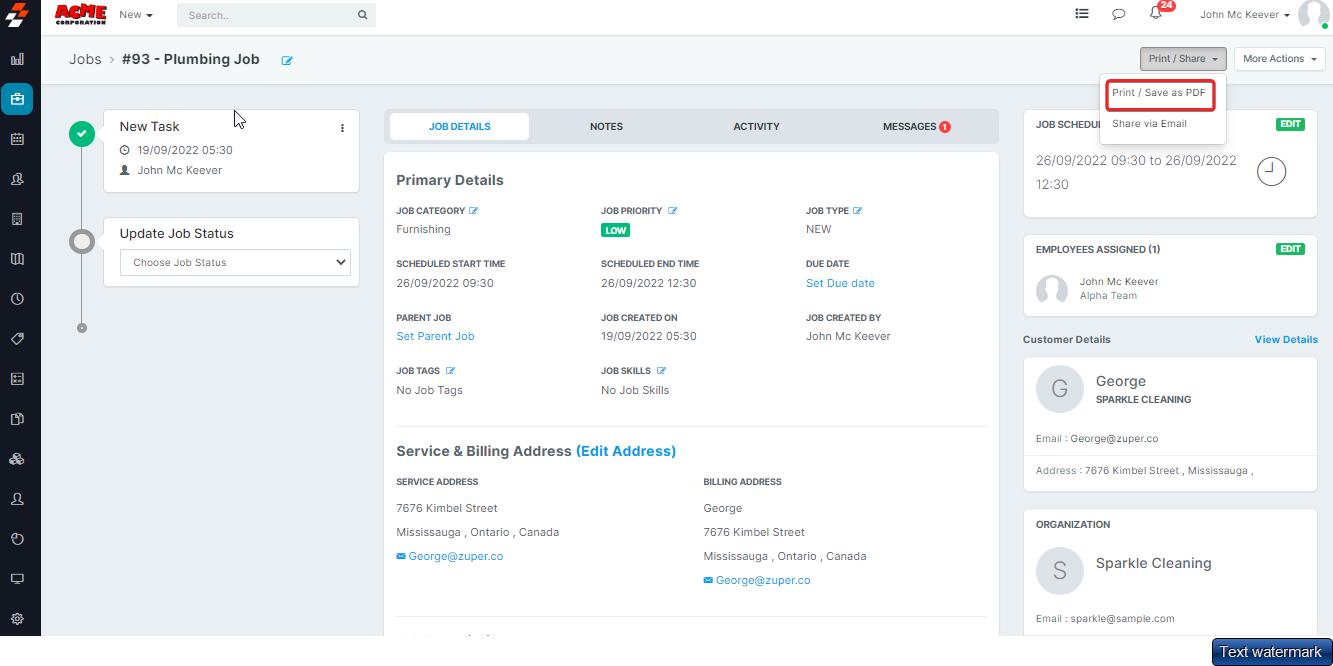Open the chat messages icon in header

pyautogui.click(x=1118, y=14)
